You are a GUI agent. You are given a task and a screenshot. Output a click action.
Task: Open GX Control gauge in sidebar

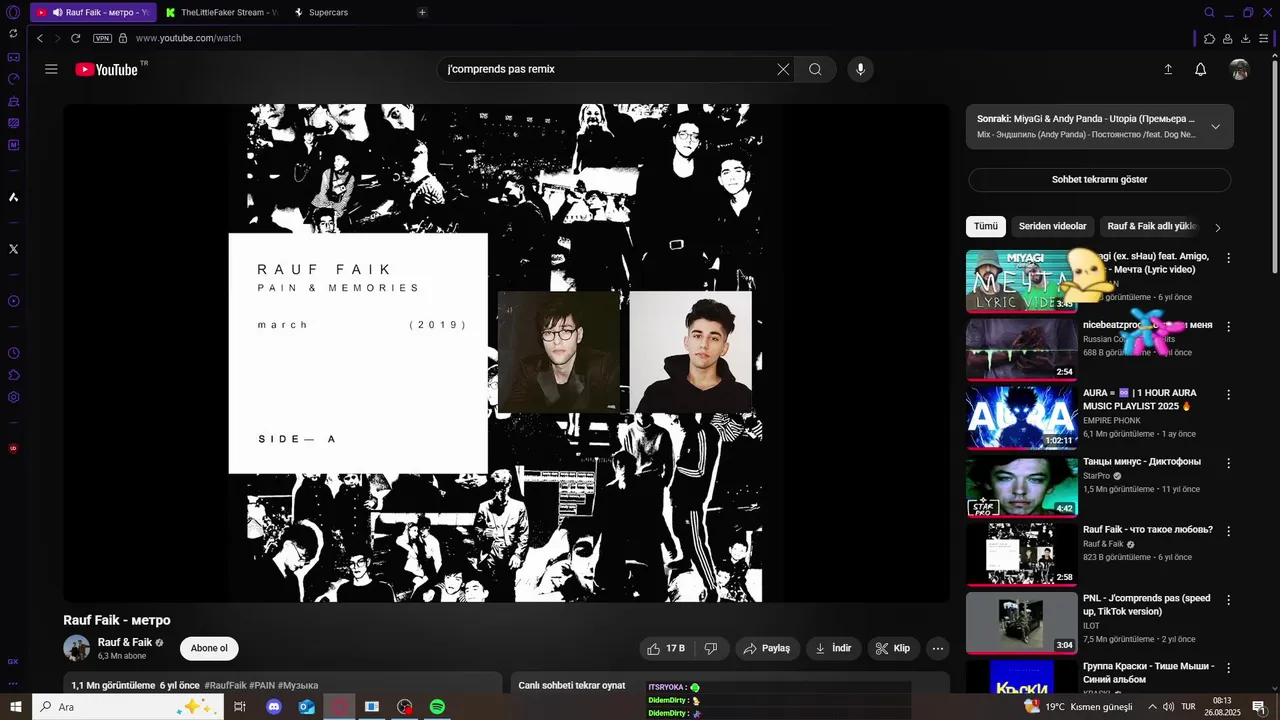(x=13, y=79)
